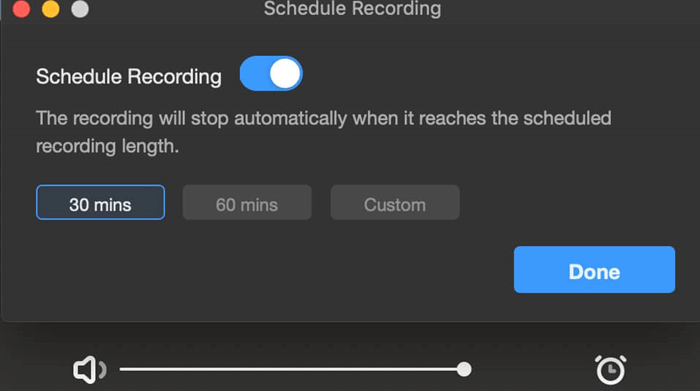Image resolution: width=700 pixels, height=391 pixels.
Task: Click the volume slider handle knob
Action: tap(464, 369)
